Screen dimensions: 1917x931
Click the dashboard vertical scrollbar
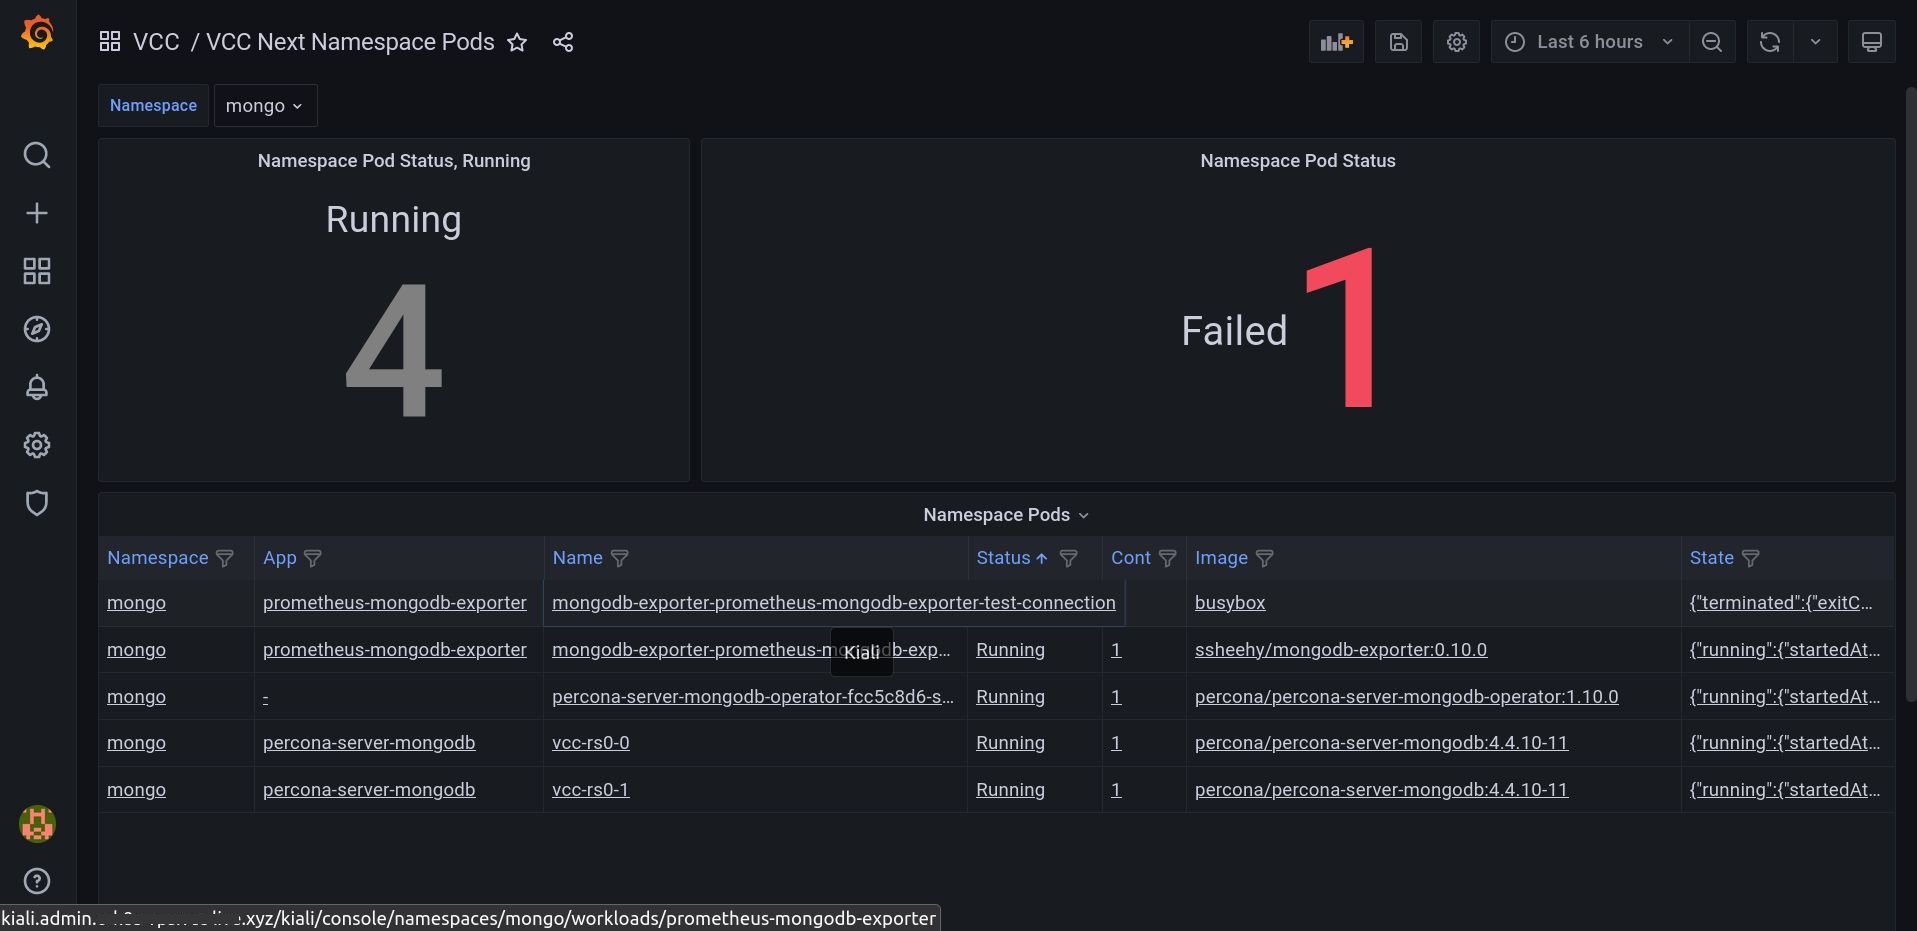[x=1911, y=395]
